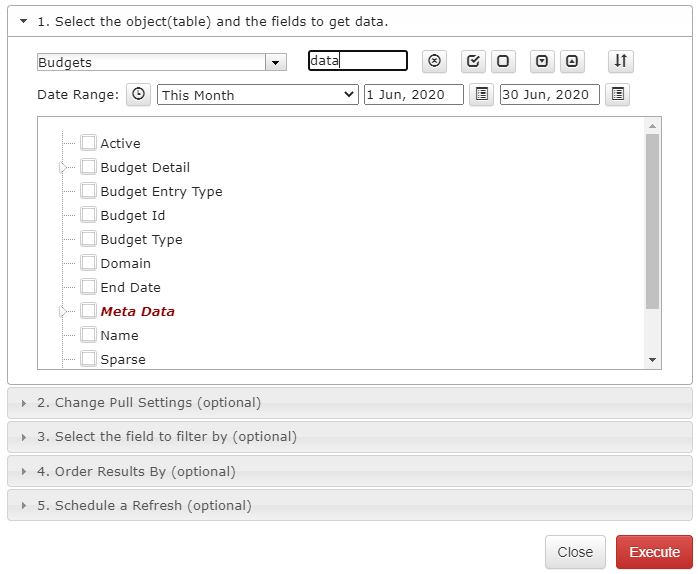Click the check all fields icon
Screen dimensions: 698x574
(473, 61)
